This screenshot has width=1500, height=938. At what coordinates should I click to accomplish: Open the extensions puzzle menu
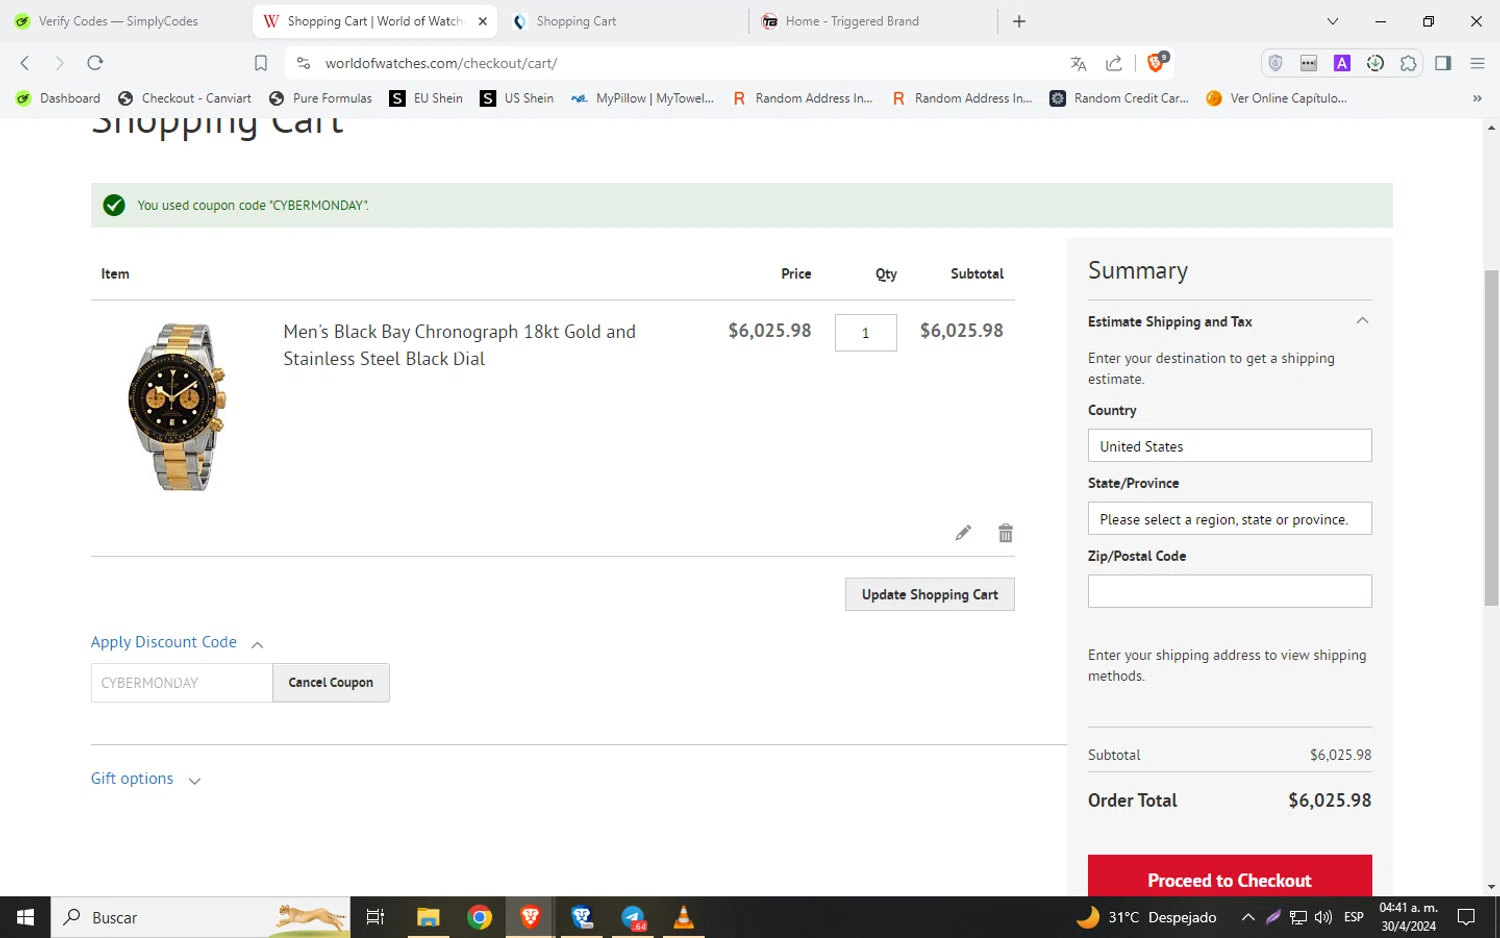coord(1408,63)
